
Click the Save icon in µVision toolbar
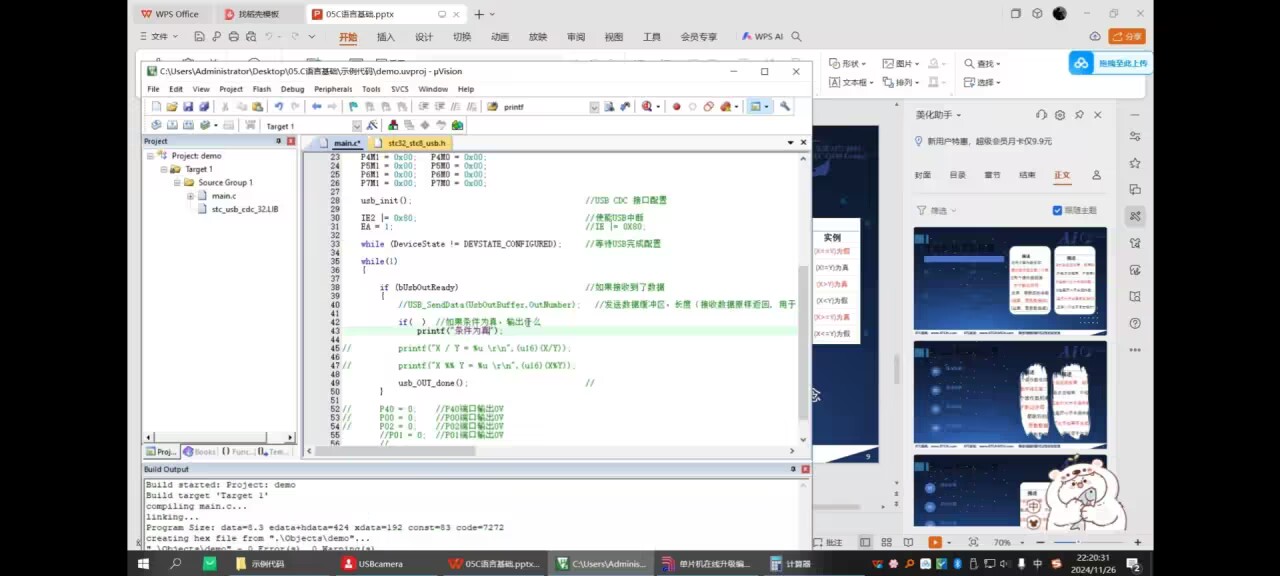(x=188, y=107)
